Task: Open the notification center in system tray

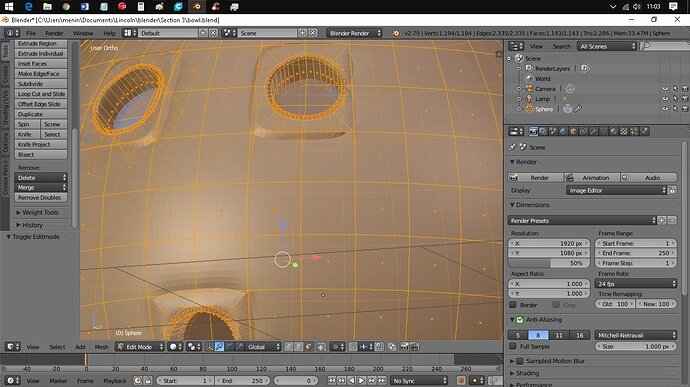Action: [x=673, y=7]
